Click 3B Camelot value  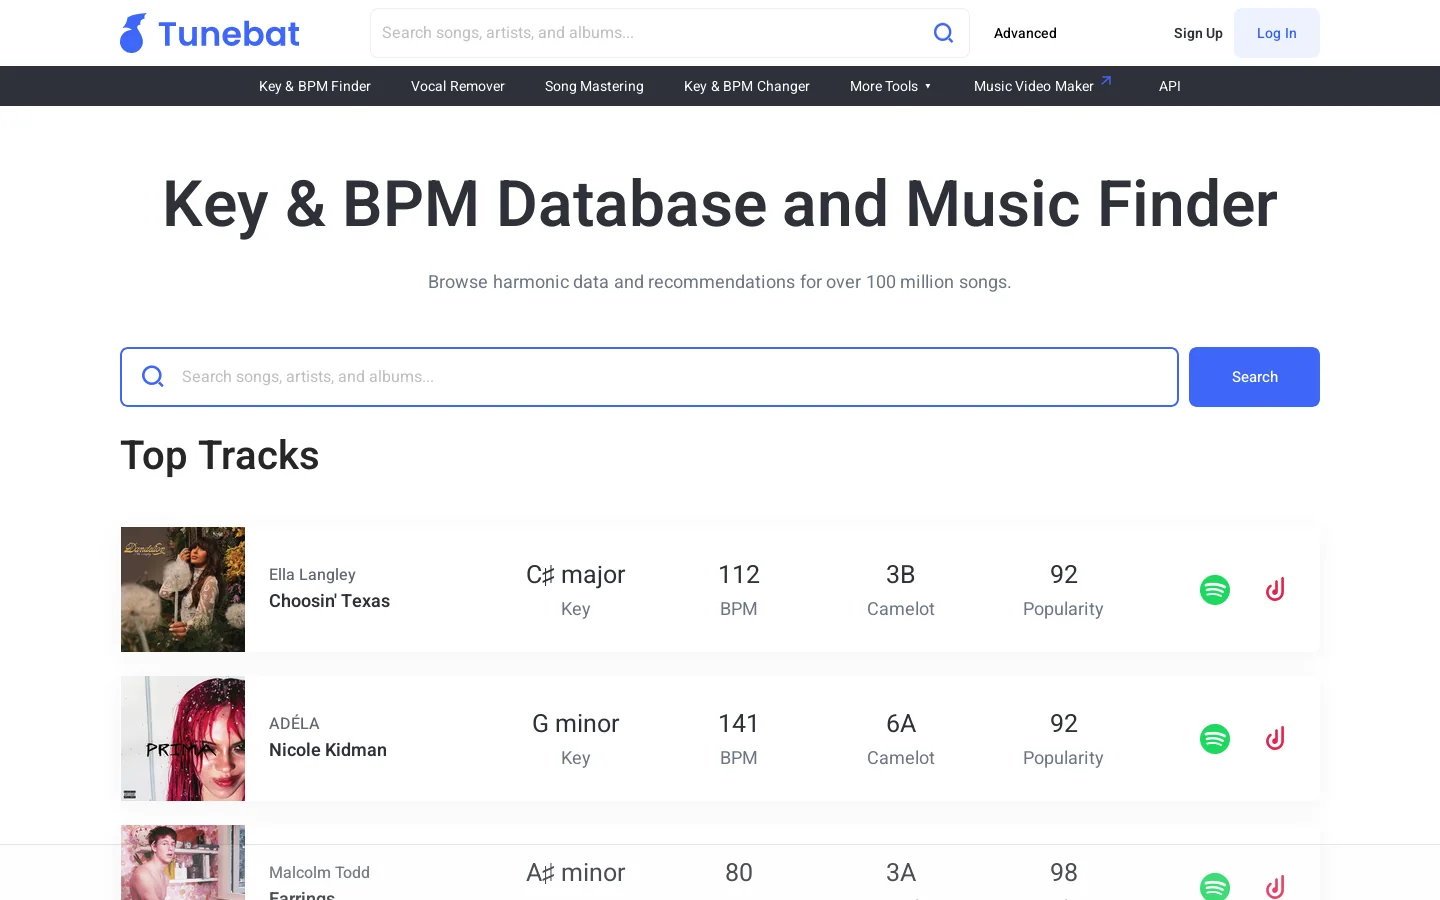pyautogui.click(x=901, y=574)
